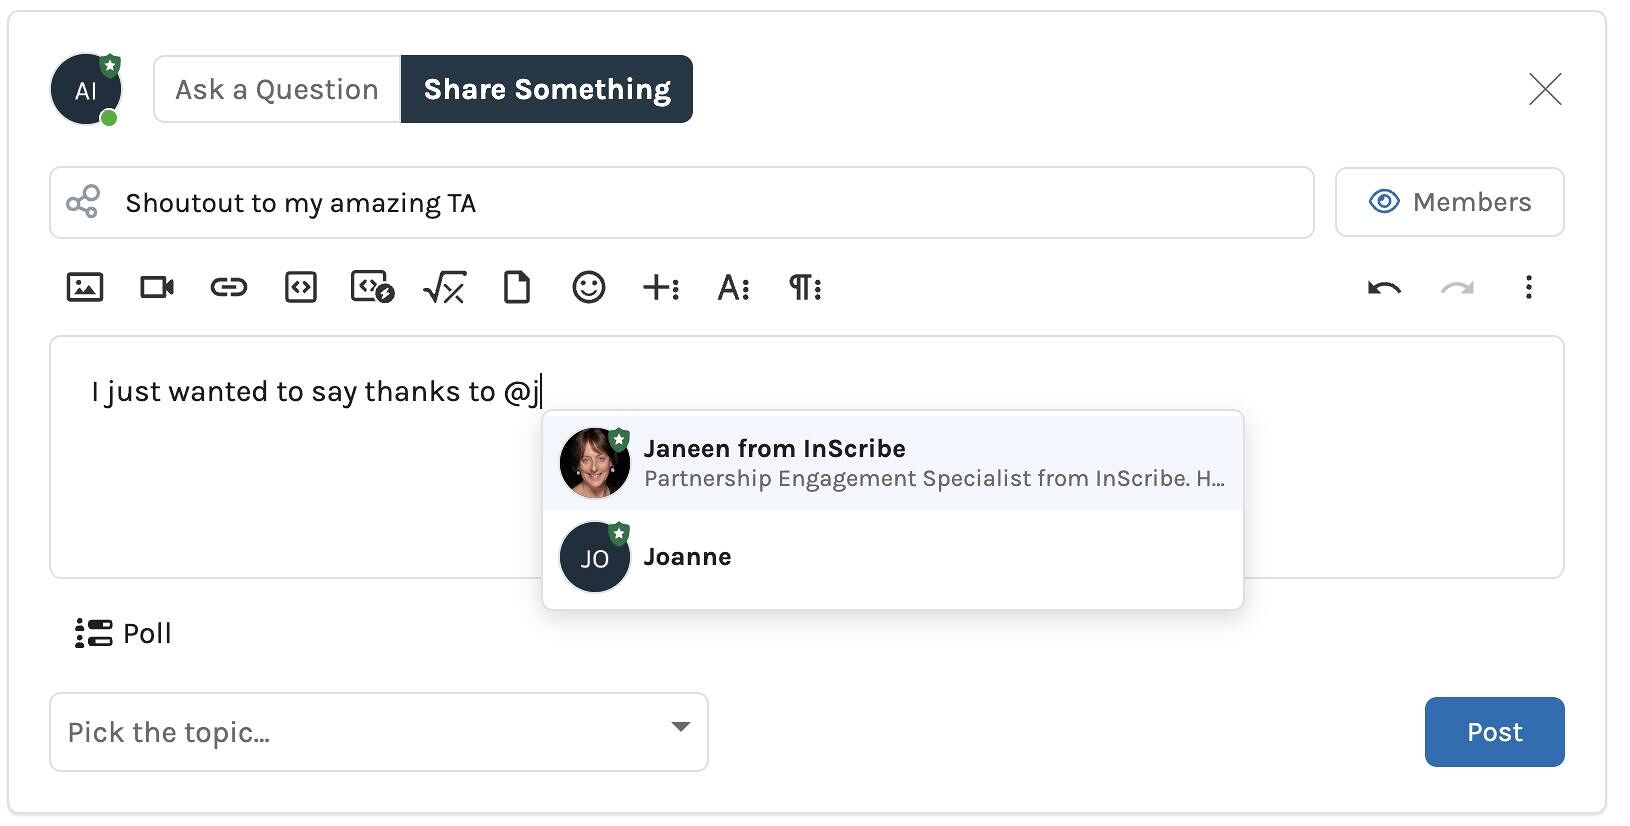Switch to the Ask a Question tab
Viewport: 1630px width, 826px height.
pos(277,89)
